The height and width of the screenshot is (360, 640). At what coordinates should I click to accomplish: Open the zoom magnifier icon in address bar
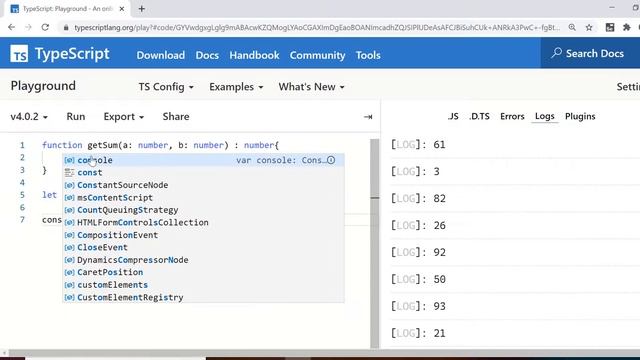(x=572, y=27)
